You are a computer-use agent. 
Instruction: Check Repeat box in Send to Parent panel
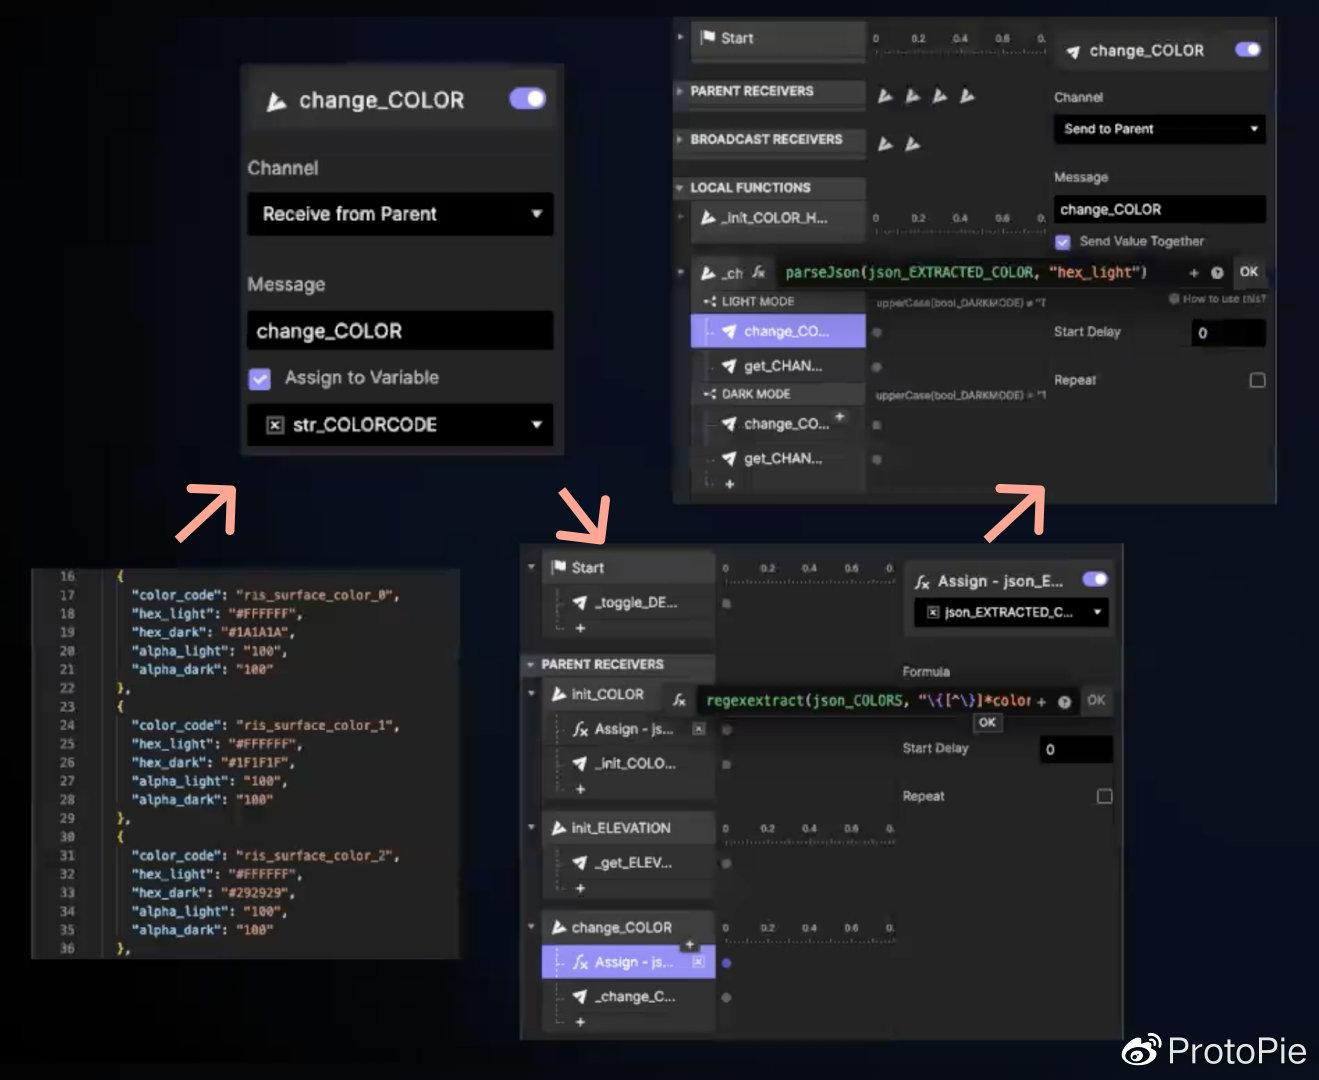[1258, 380]
